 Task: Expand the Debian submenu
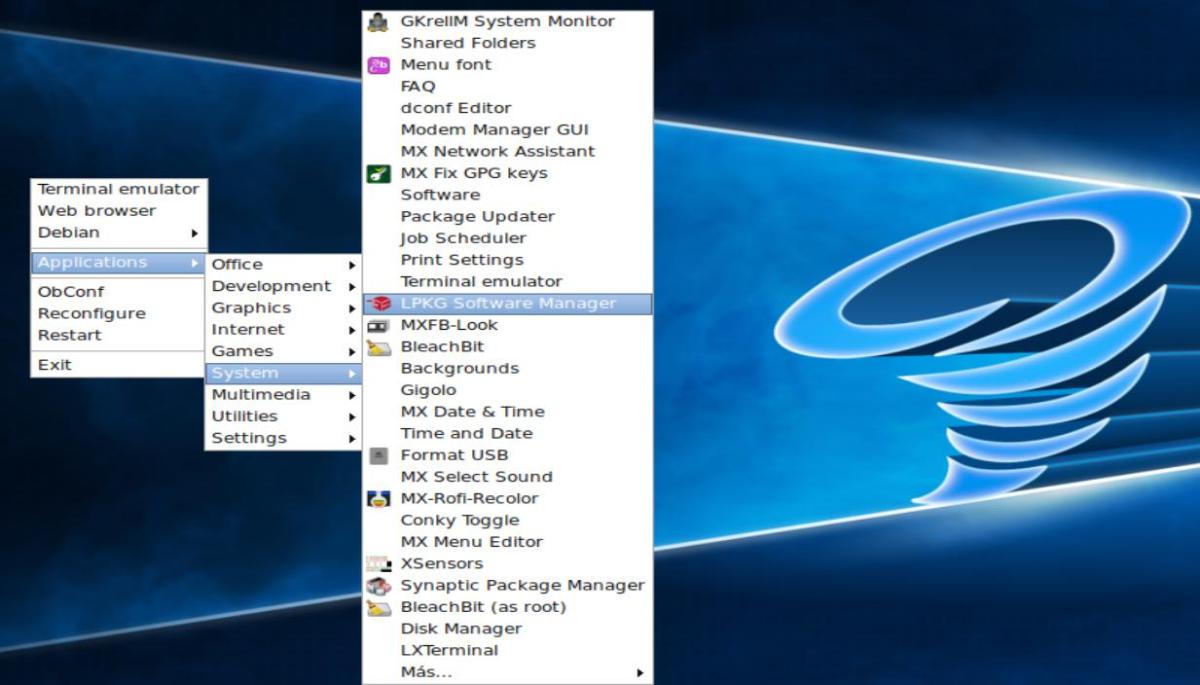118,233
